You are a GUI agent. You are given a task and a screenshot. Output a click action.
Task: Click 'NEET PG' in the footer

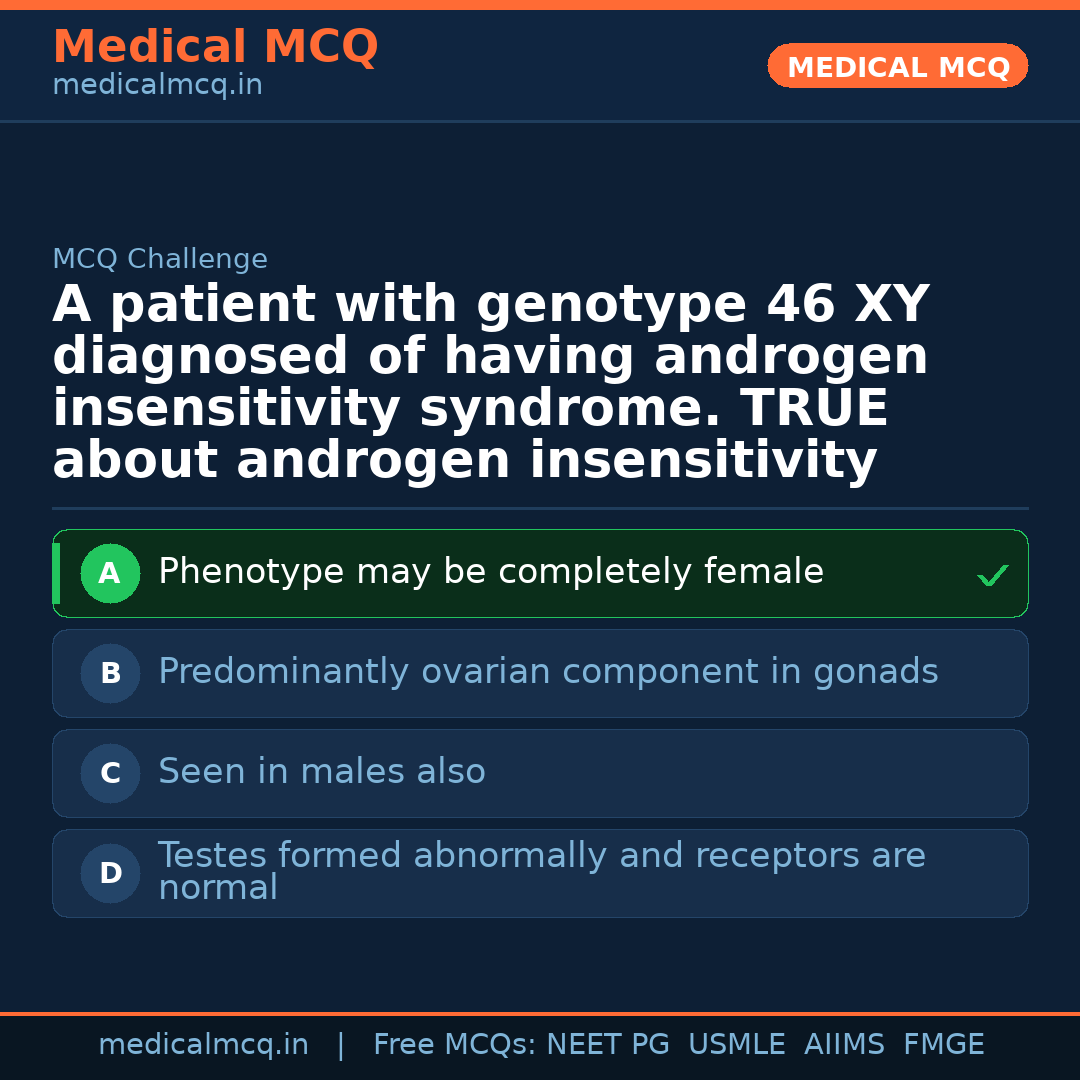[x=608, y=1045]
